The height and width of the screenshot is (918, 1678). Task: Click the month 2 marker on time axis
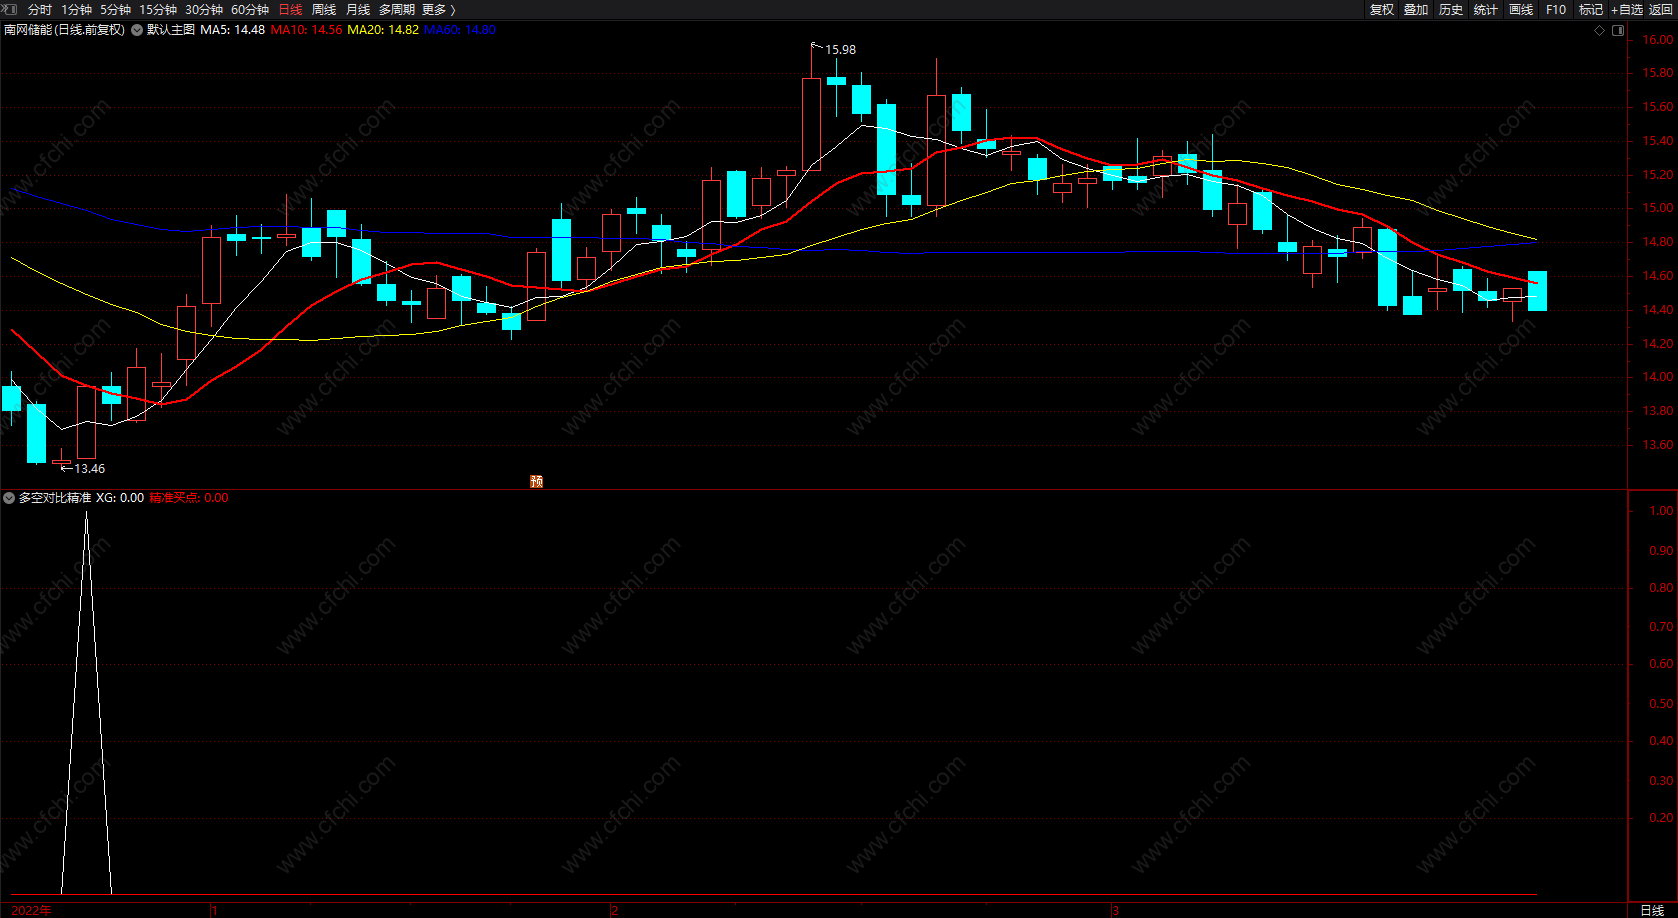pos(615,911)
